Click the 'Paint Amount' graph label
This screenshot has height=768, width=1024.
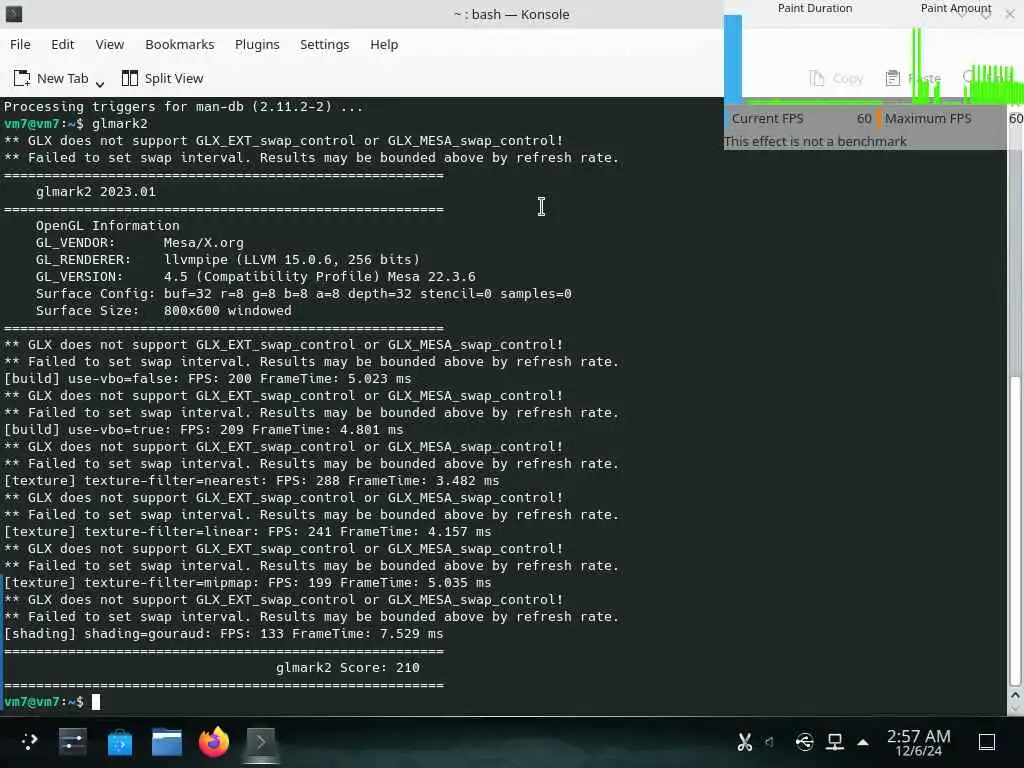pos(956,8)
